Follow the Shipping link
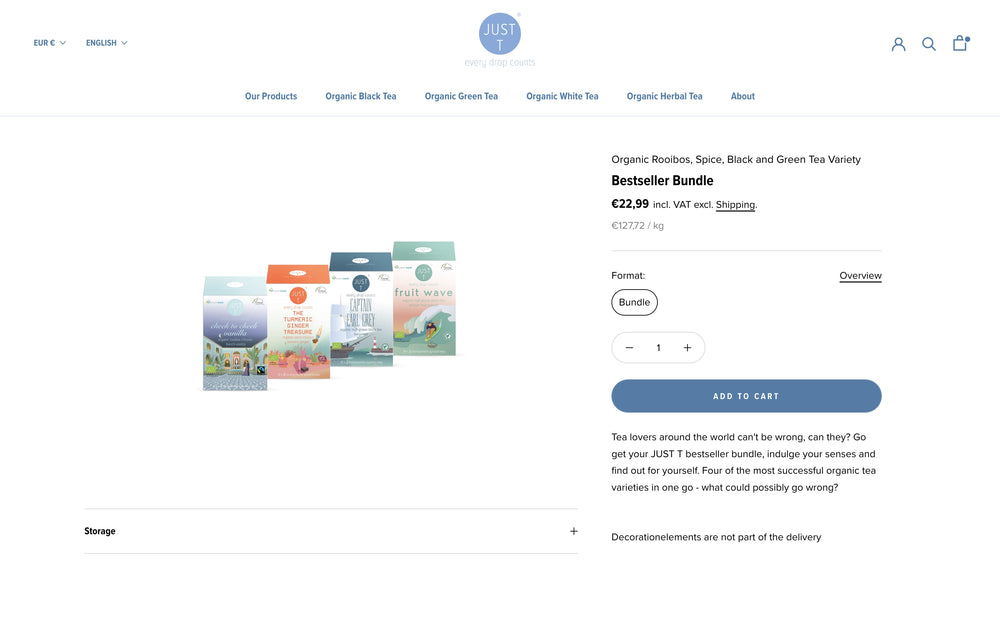1000x642 pixels. (735, 205)
